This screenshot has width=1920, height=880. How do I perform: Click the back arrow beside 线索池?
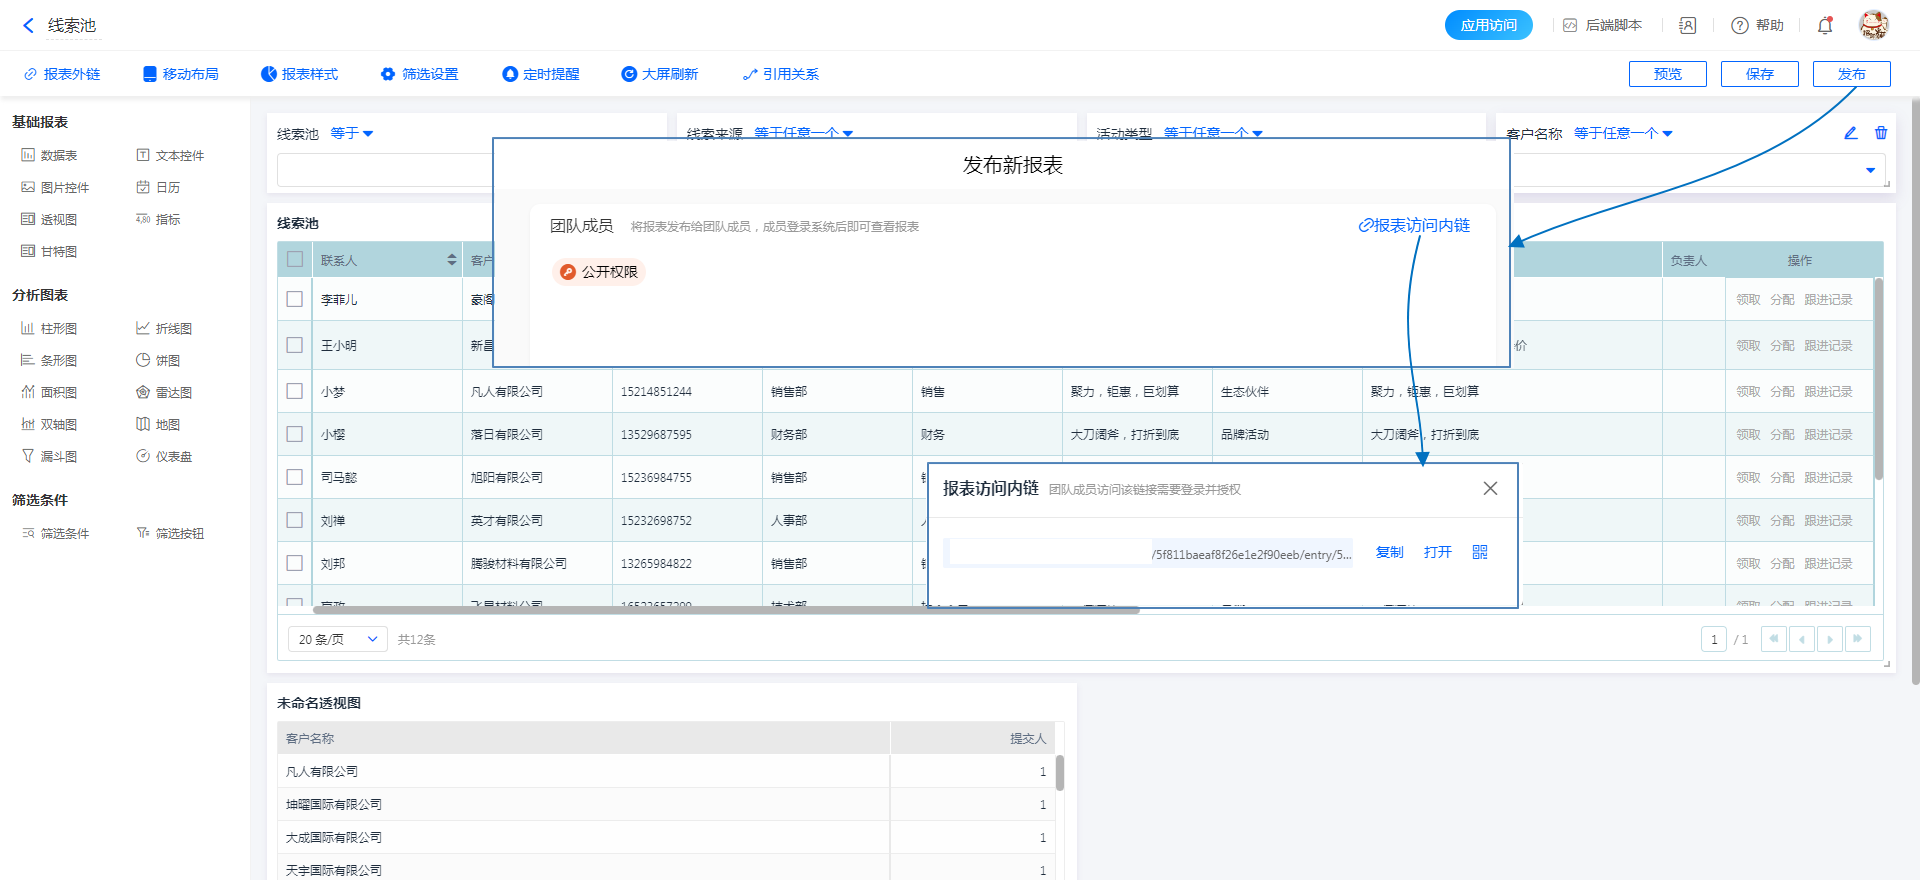click(x=28, y=26)
